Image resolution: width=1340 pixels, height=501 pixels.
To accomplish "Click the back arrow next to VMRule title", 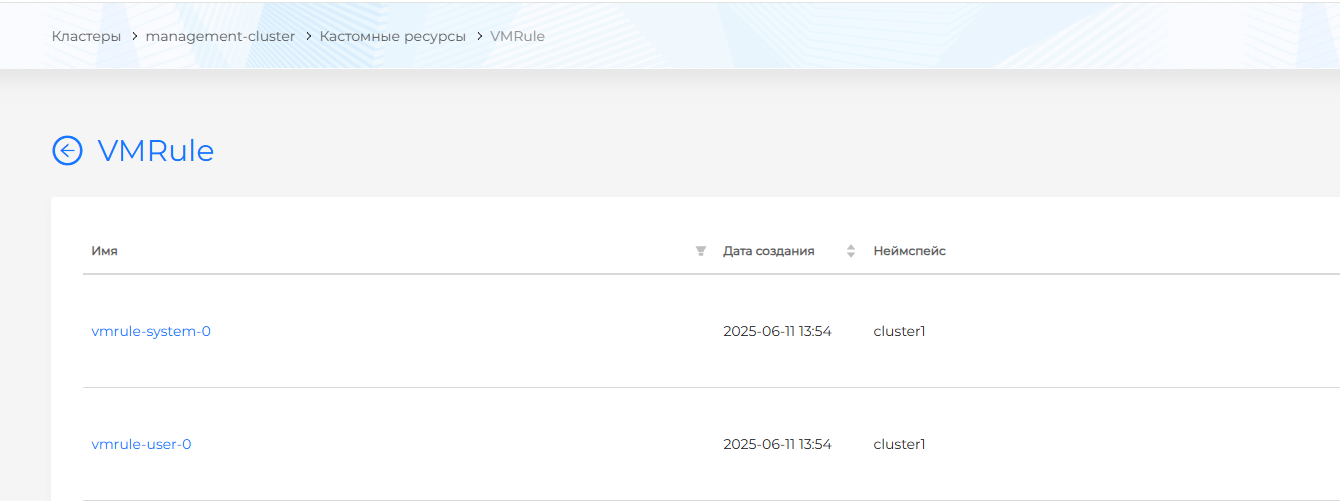I will coord(67,151).
